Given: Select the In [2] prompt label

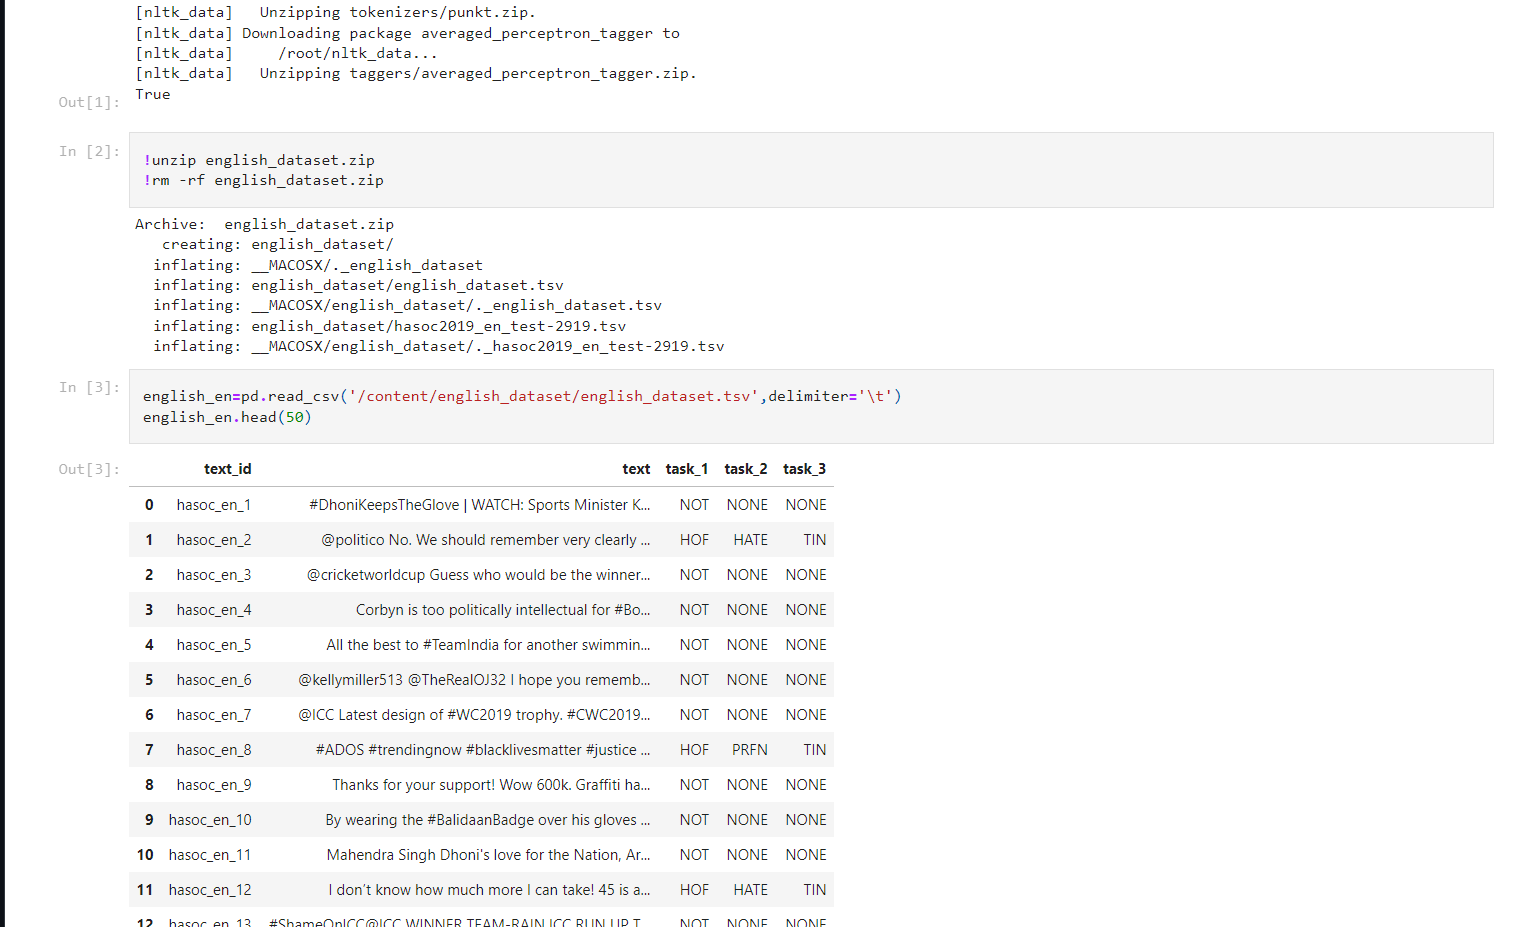Looking at the screenshot, I should pyautogui.click(x=89, y=151).
